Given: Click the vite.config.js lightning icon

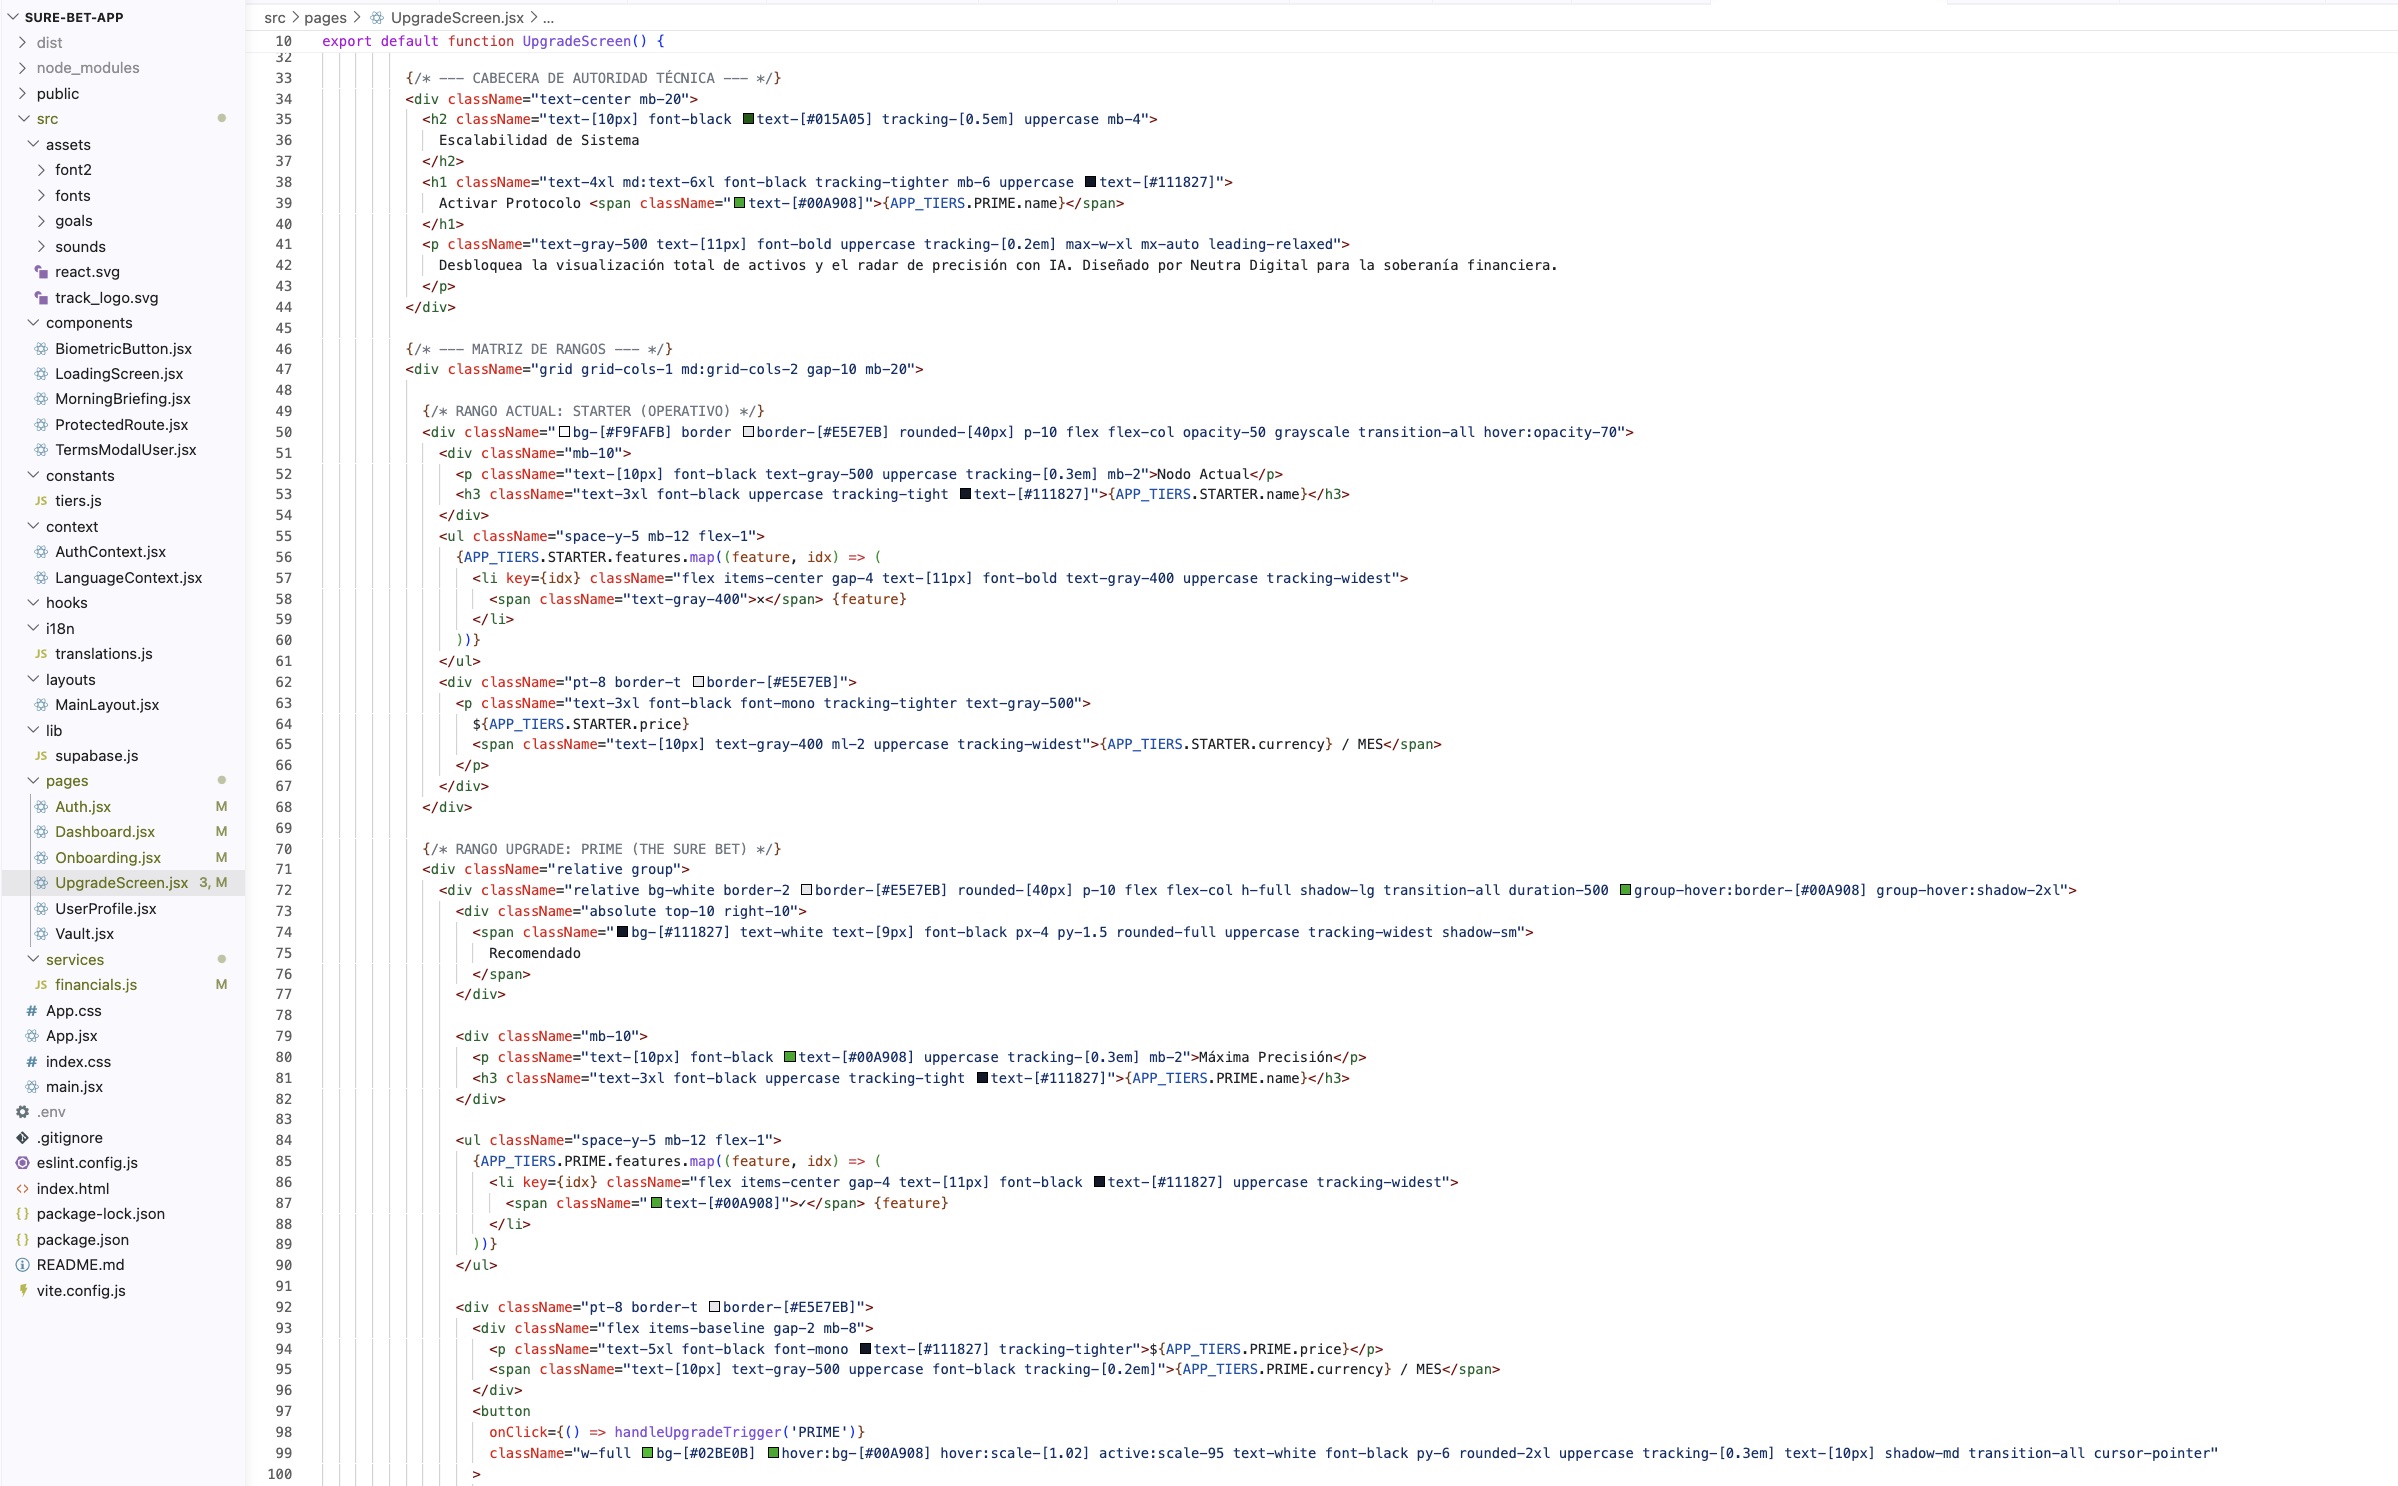Looking at the screenshot, I should 22,1291.
